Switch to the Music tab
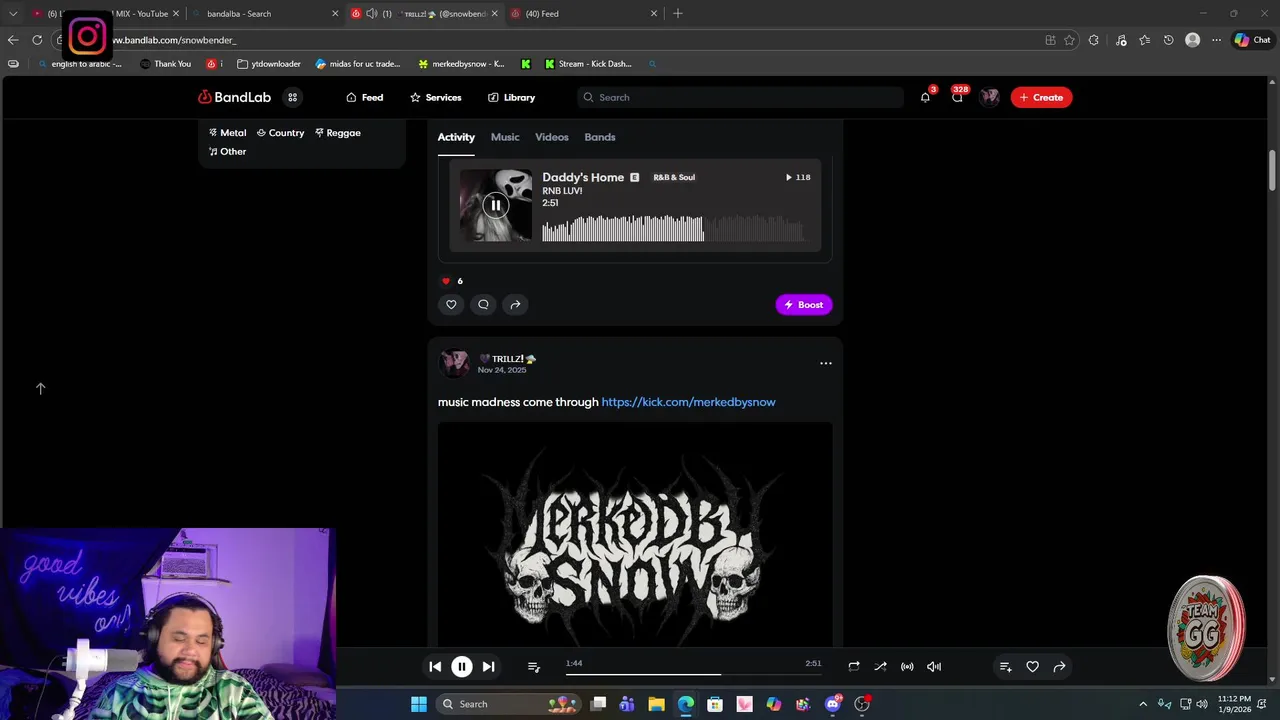The height and width of the screenshot is (720, 1280). click(505, 137)
